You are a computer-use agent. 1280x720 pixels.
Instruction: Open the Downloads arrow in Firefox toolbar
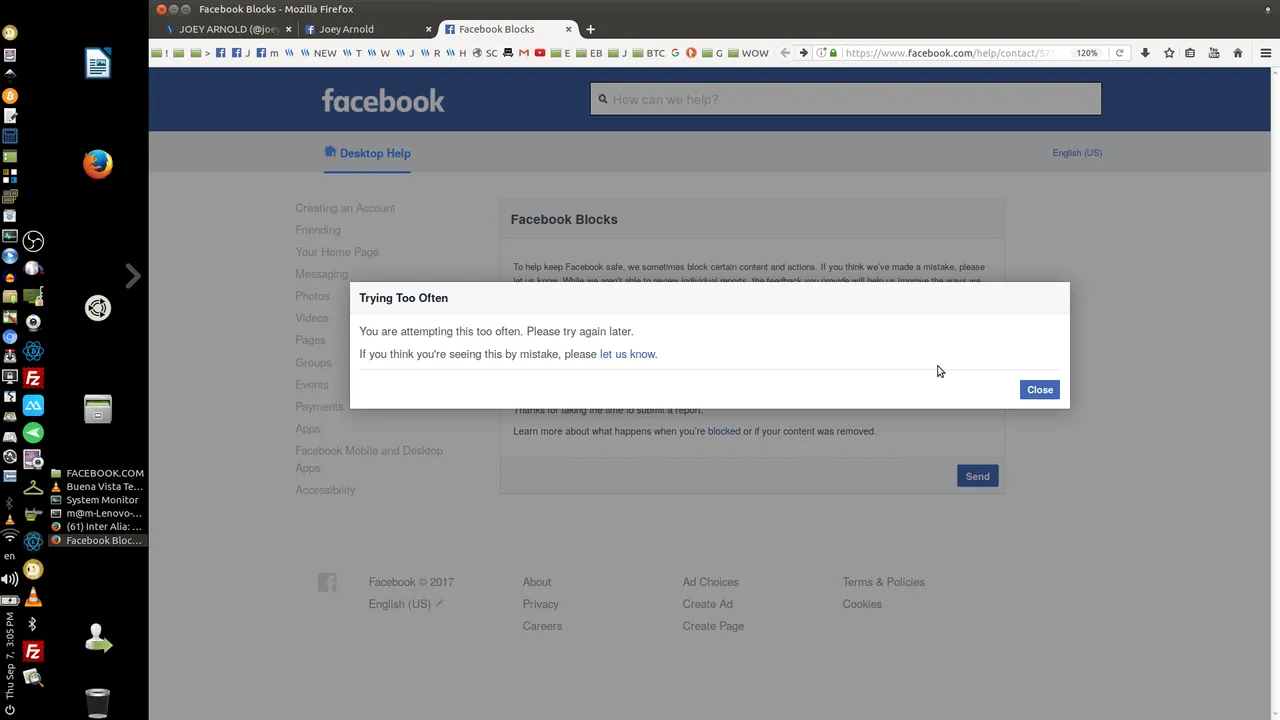point(1145,53)
